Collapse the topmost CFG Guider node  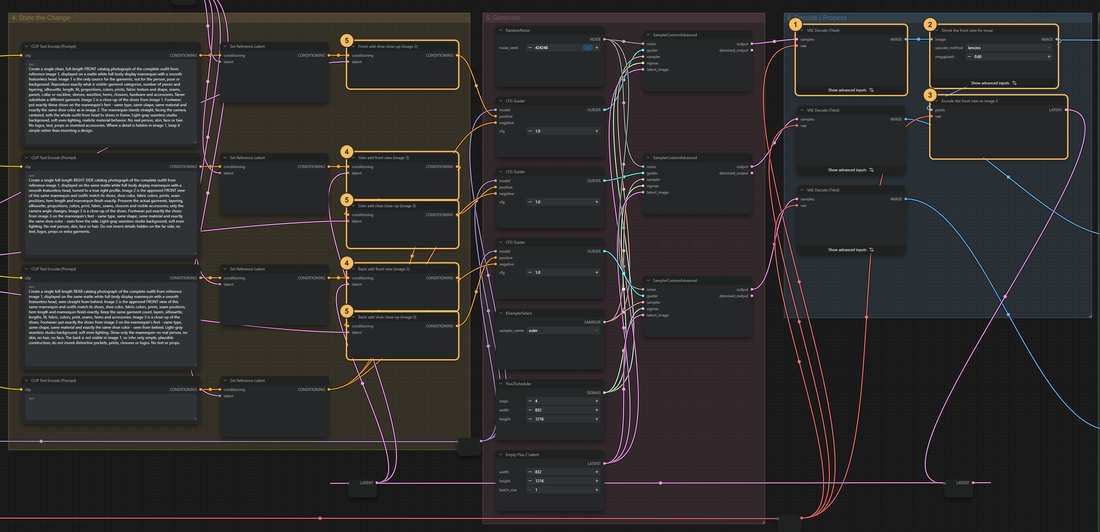coord(502,101)
